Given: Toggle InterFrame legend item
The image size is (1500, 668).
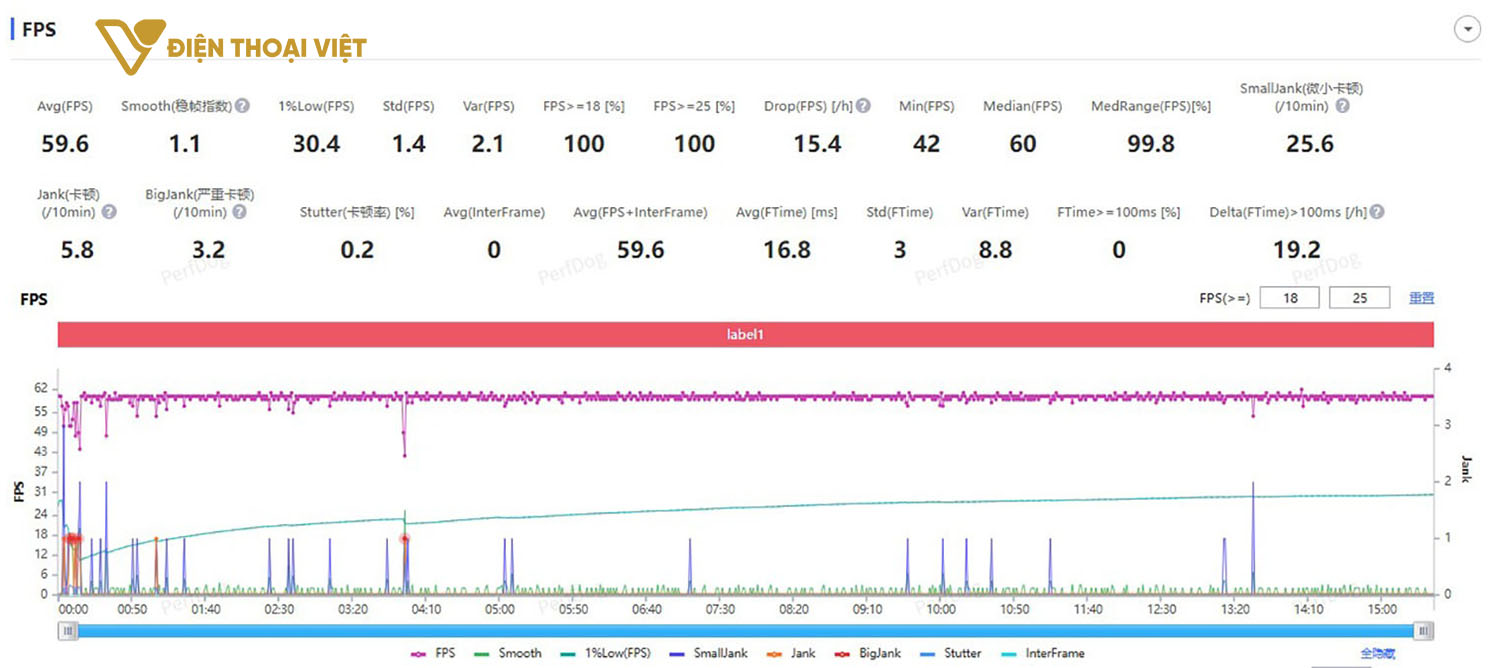Looking at the screenshot, I should (1043, 653).
